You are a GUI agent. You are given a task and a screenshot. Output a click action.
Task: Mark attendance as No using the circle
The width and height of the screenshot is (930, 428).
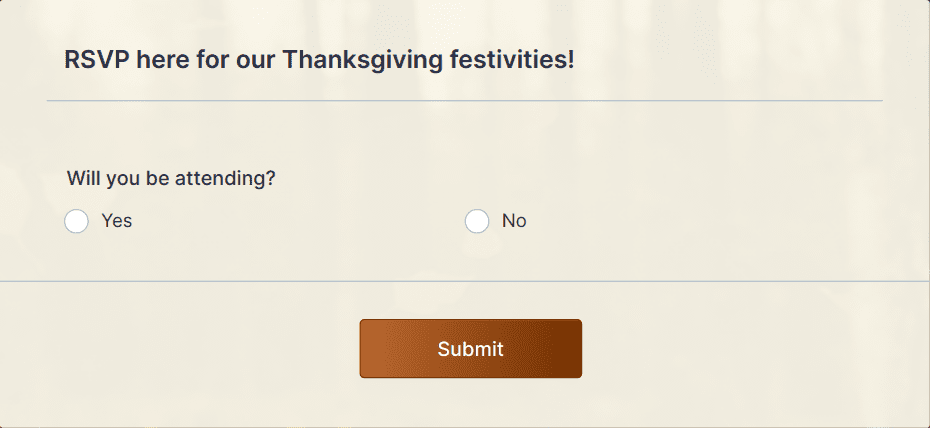coord(477,221)
